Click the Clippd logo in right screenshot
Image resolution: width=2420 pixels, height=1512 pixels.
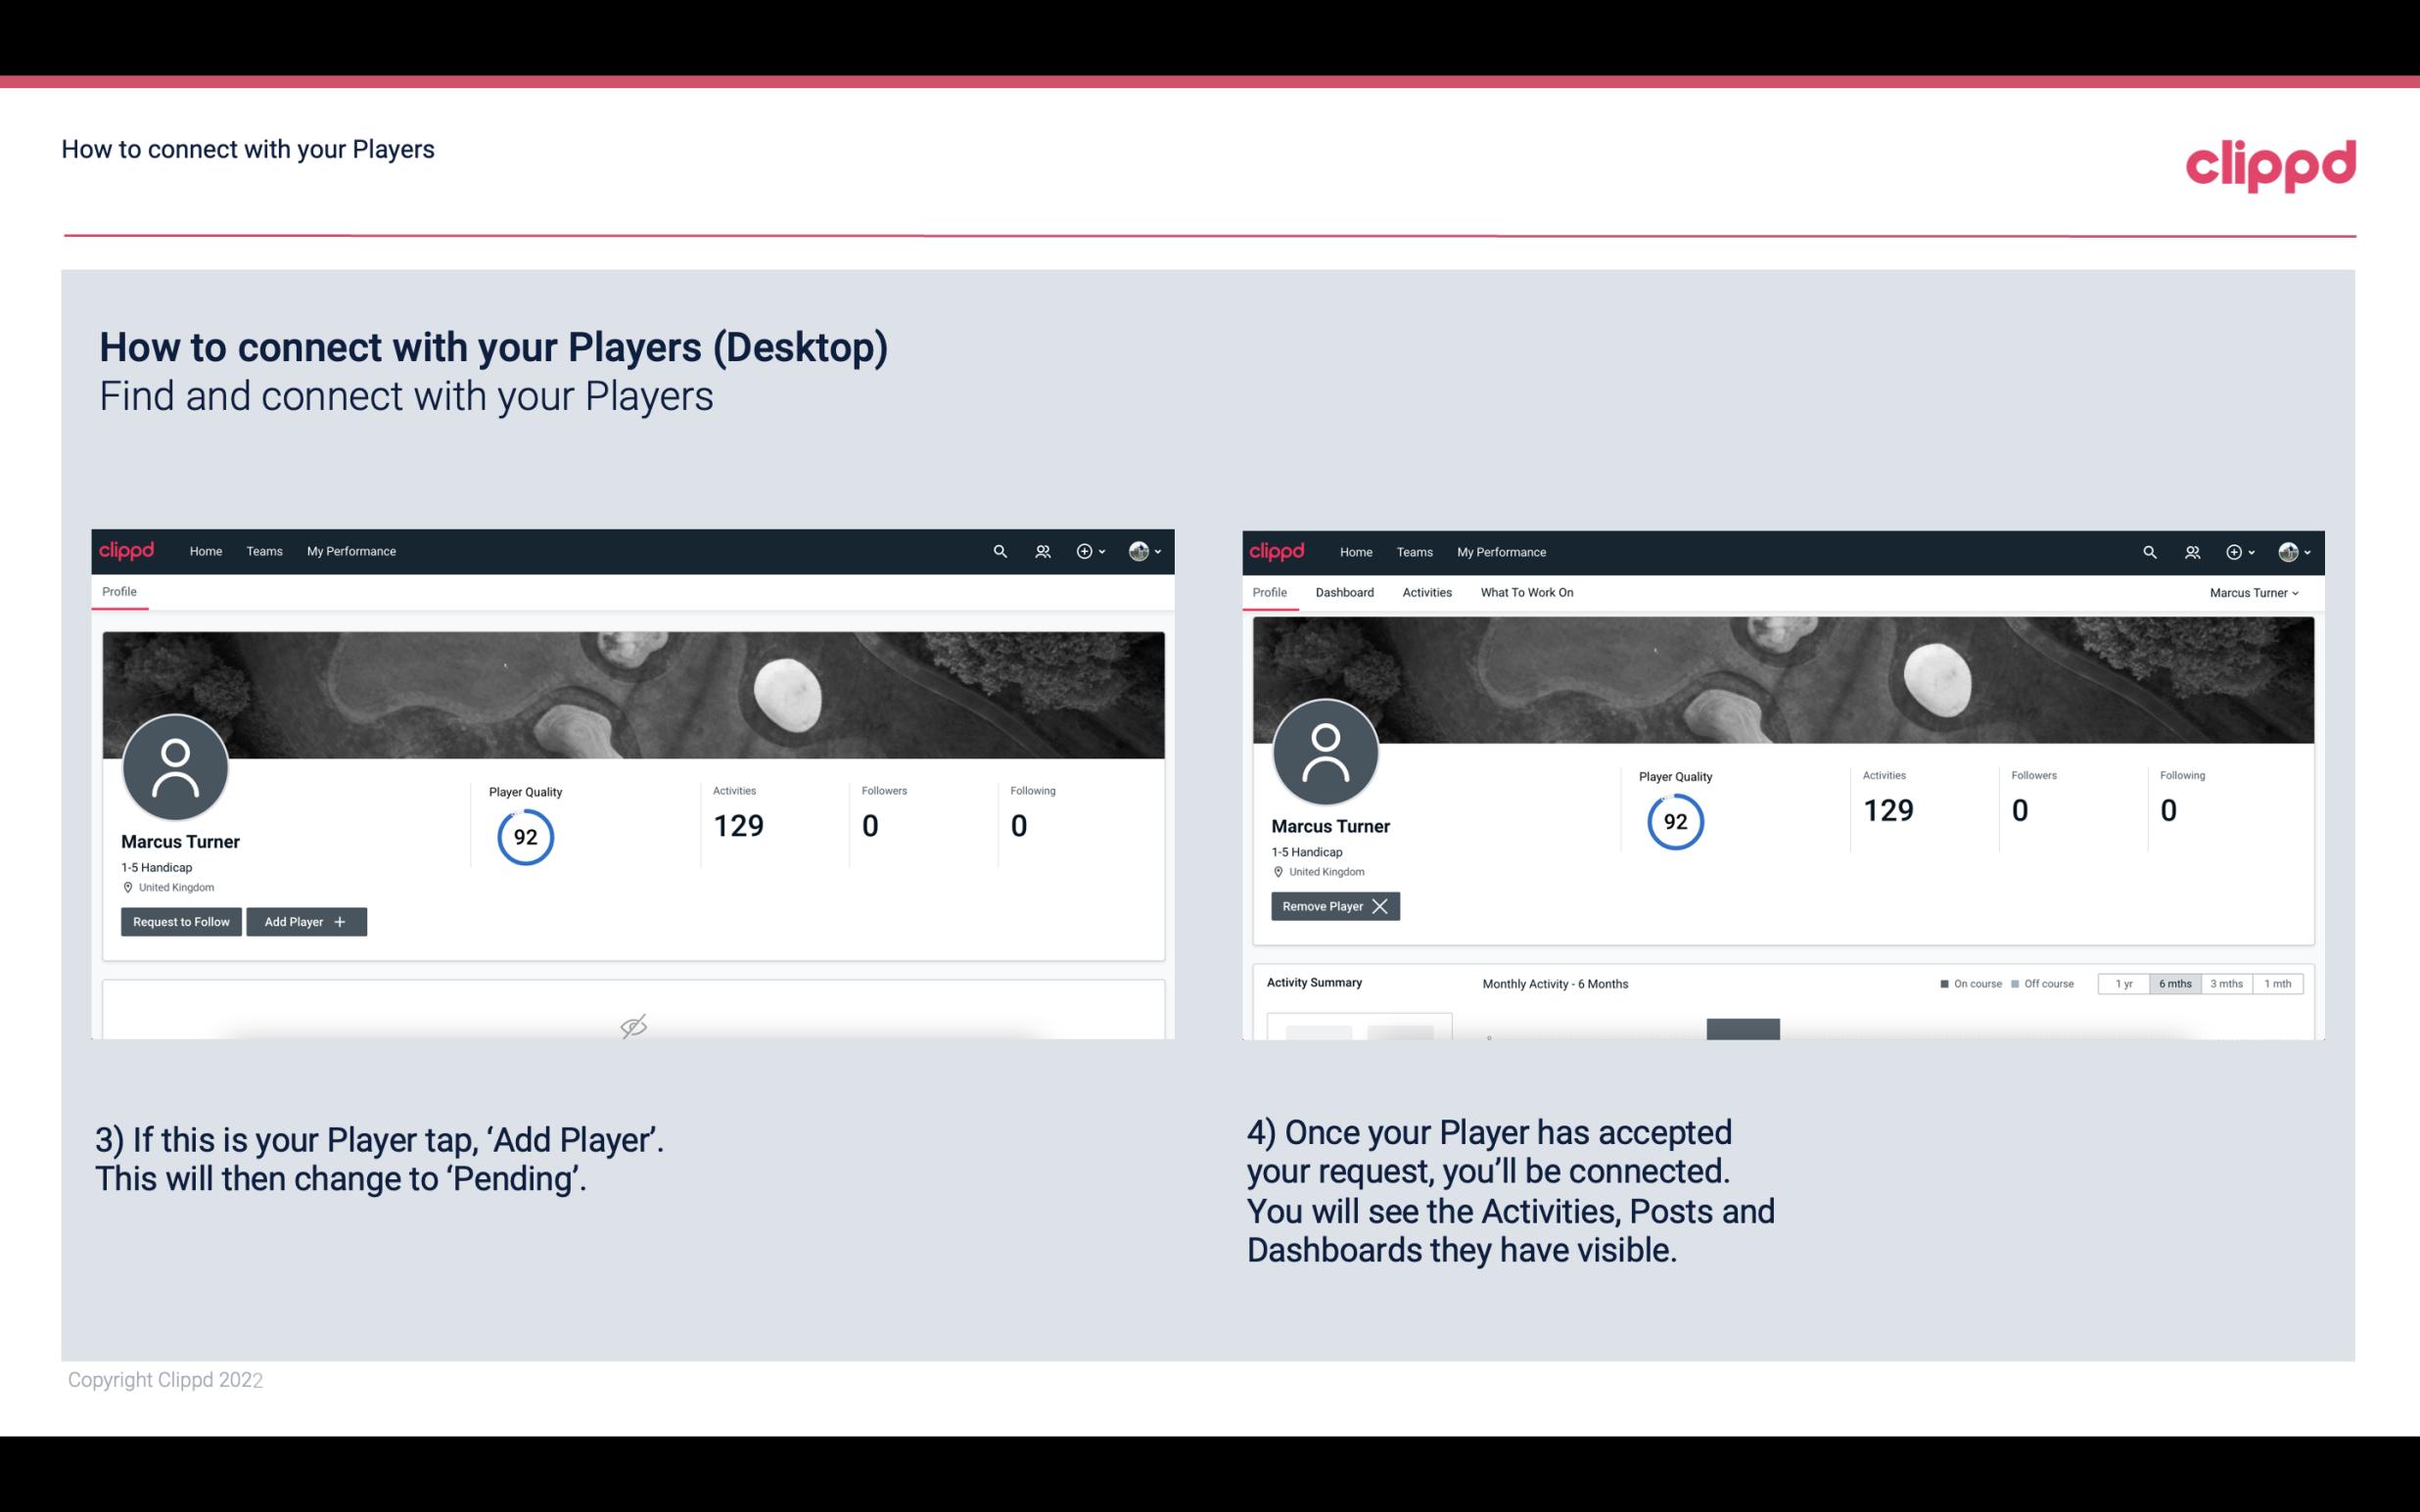[x=1279, y=550]
